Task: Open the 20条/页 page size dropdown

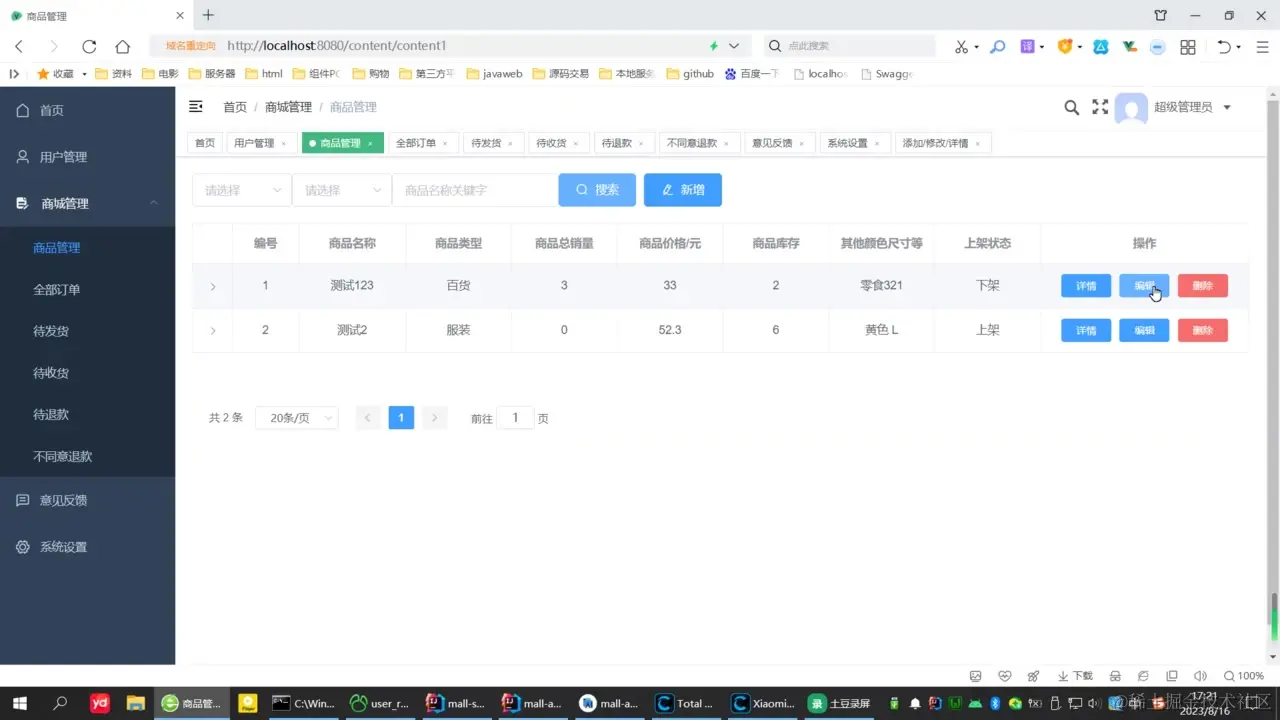Action: (x=297, y=418)
